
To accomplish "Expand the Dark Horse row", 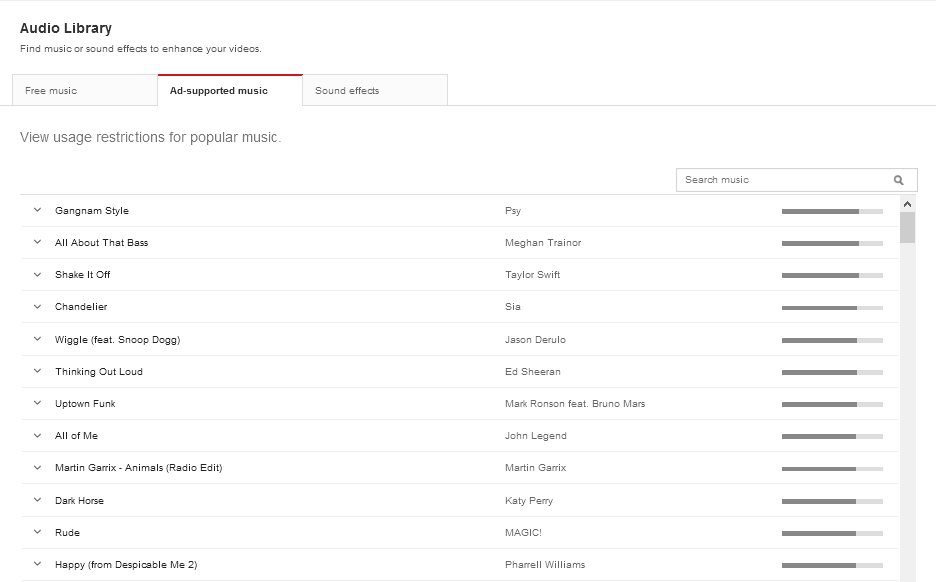I will tap(37, 500).
